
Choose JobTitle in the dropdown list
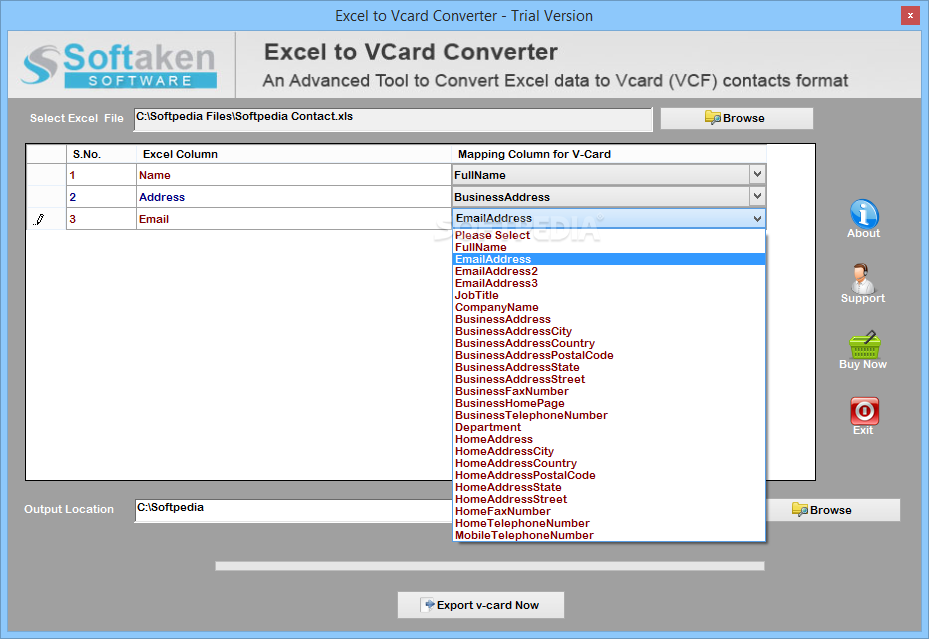tap(609, 295)
